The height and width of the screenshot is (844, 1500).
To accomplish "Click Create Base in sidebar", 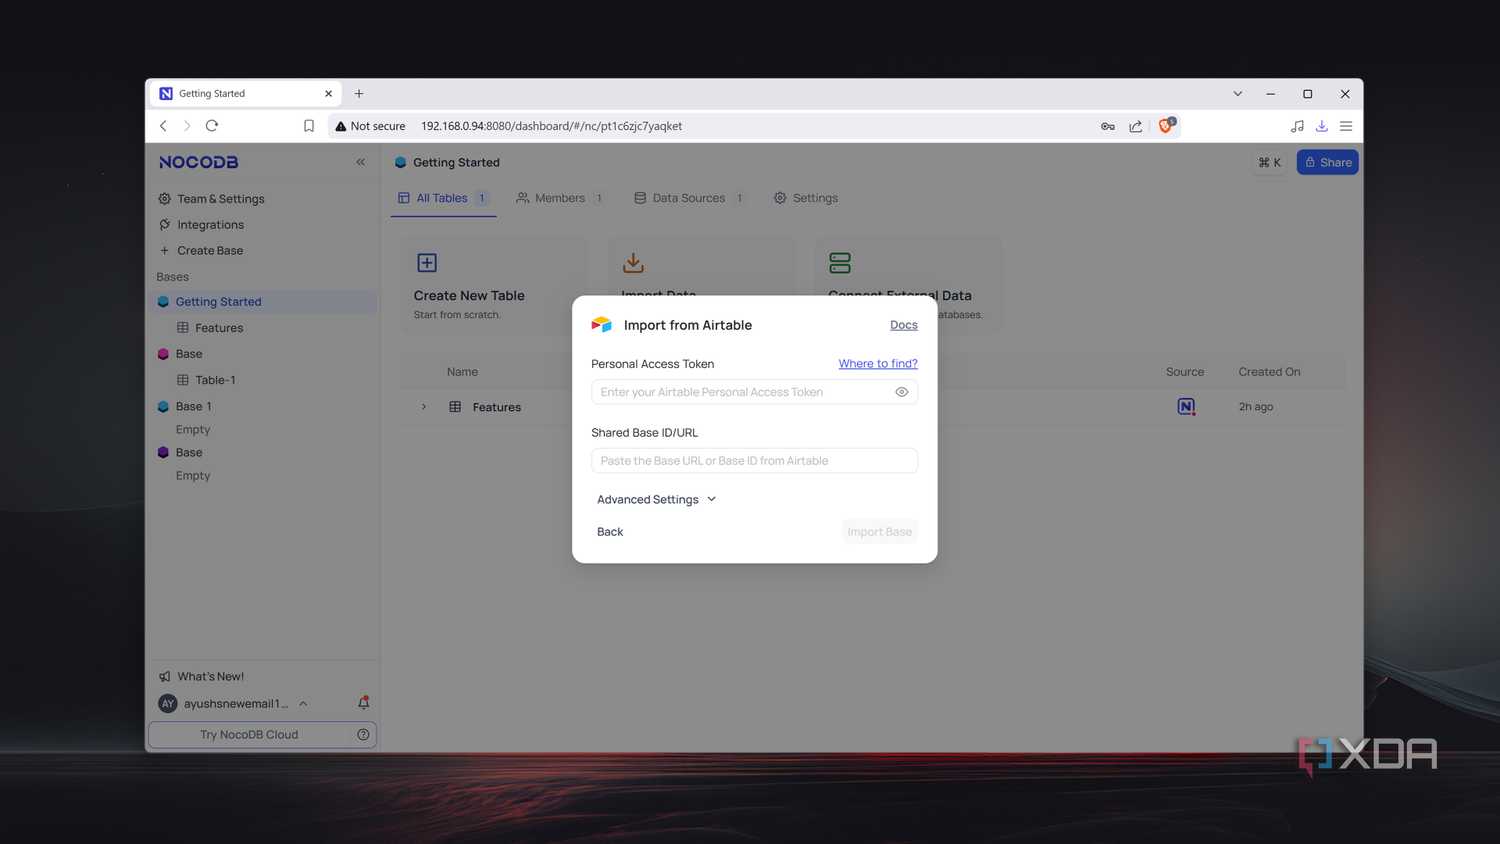I will click(201, 251).
